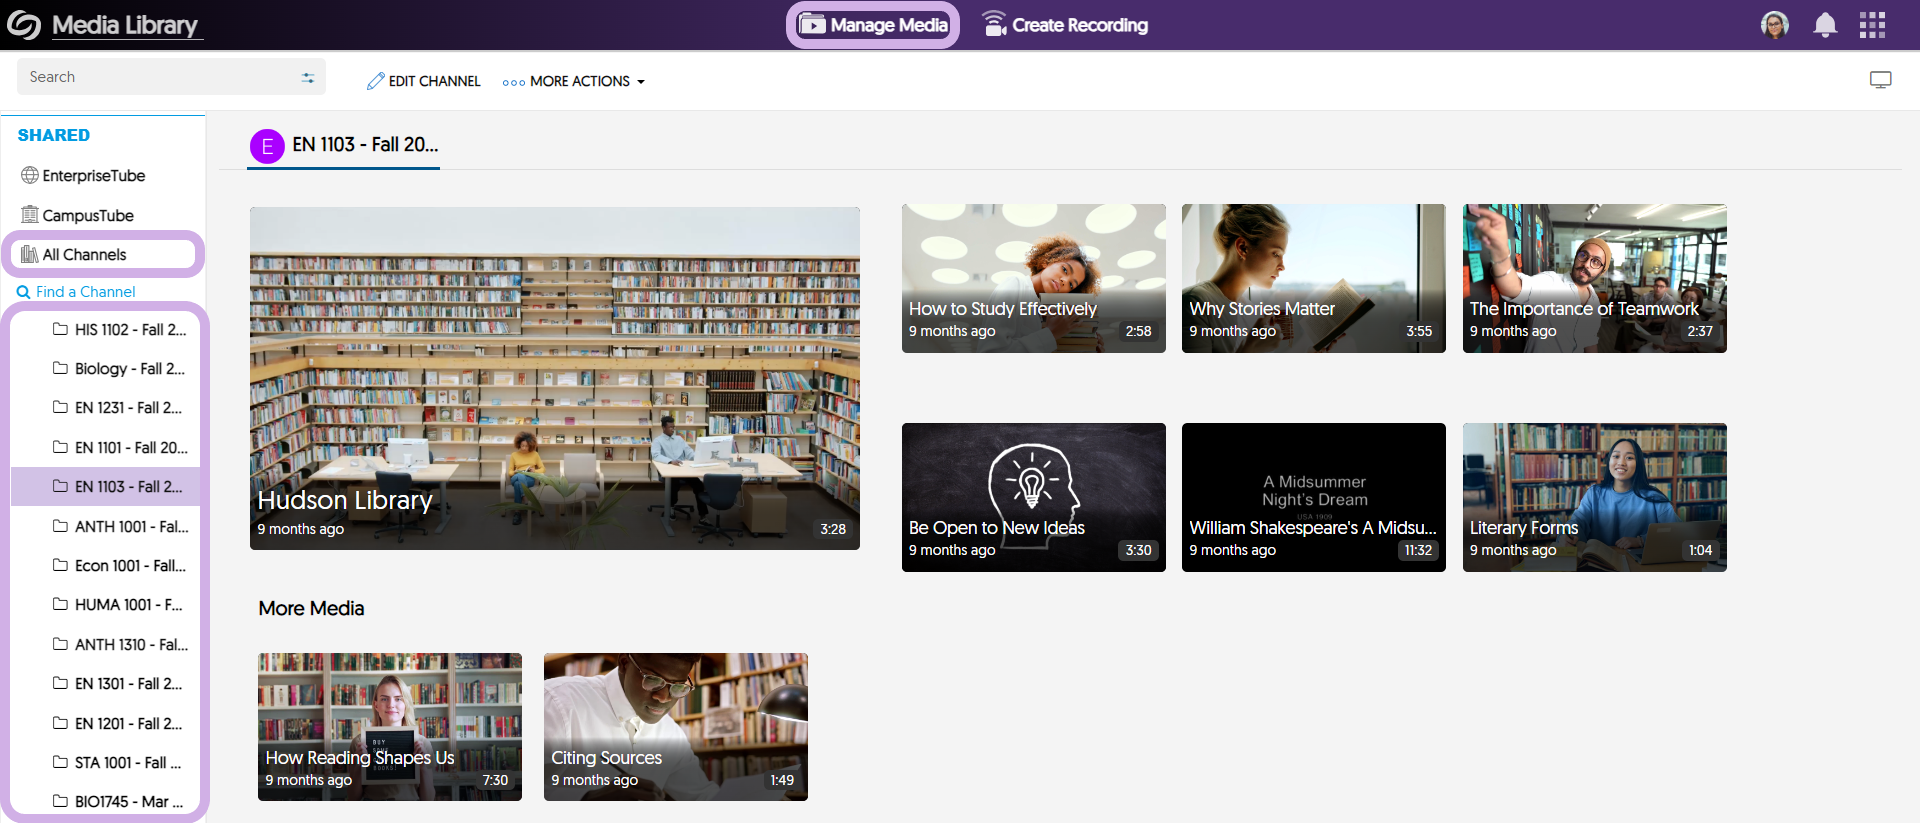Image resolution: width=1920 pixels, height=823 pixels.
Task: Open the HIS 1102 channel folder
Action: point(129,330)
